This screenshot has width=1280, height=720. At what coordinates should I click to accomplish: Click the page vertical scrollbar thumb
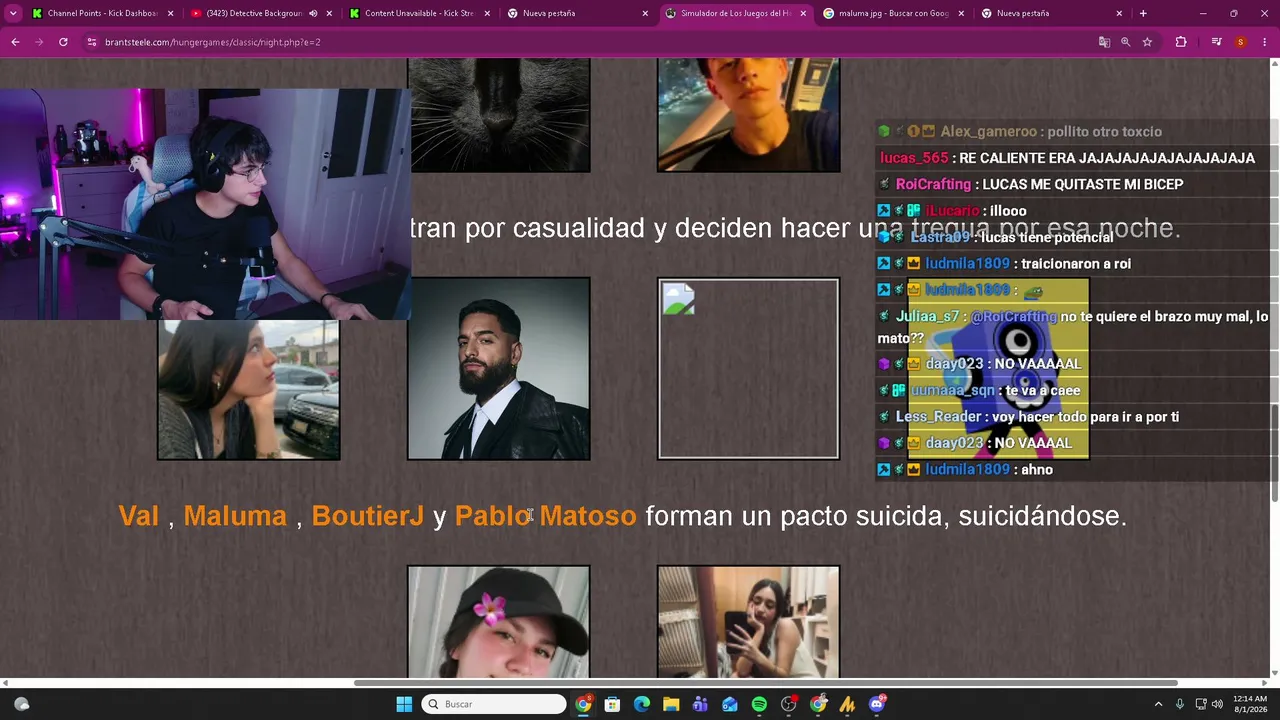tap(1274, 452)
